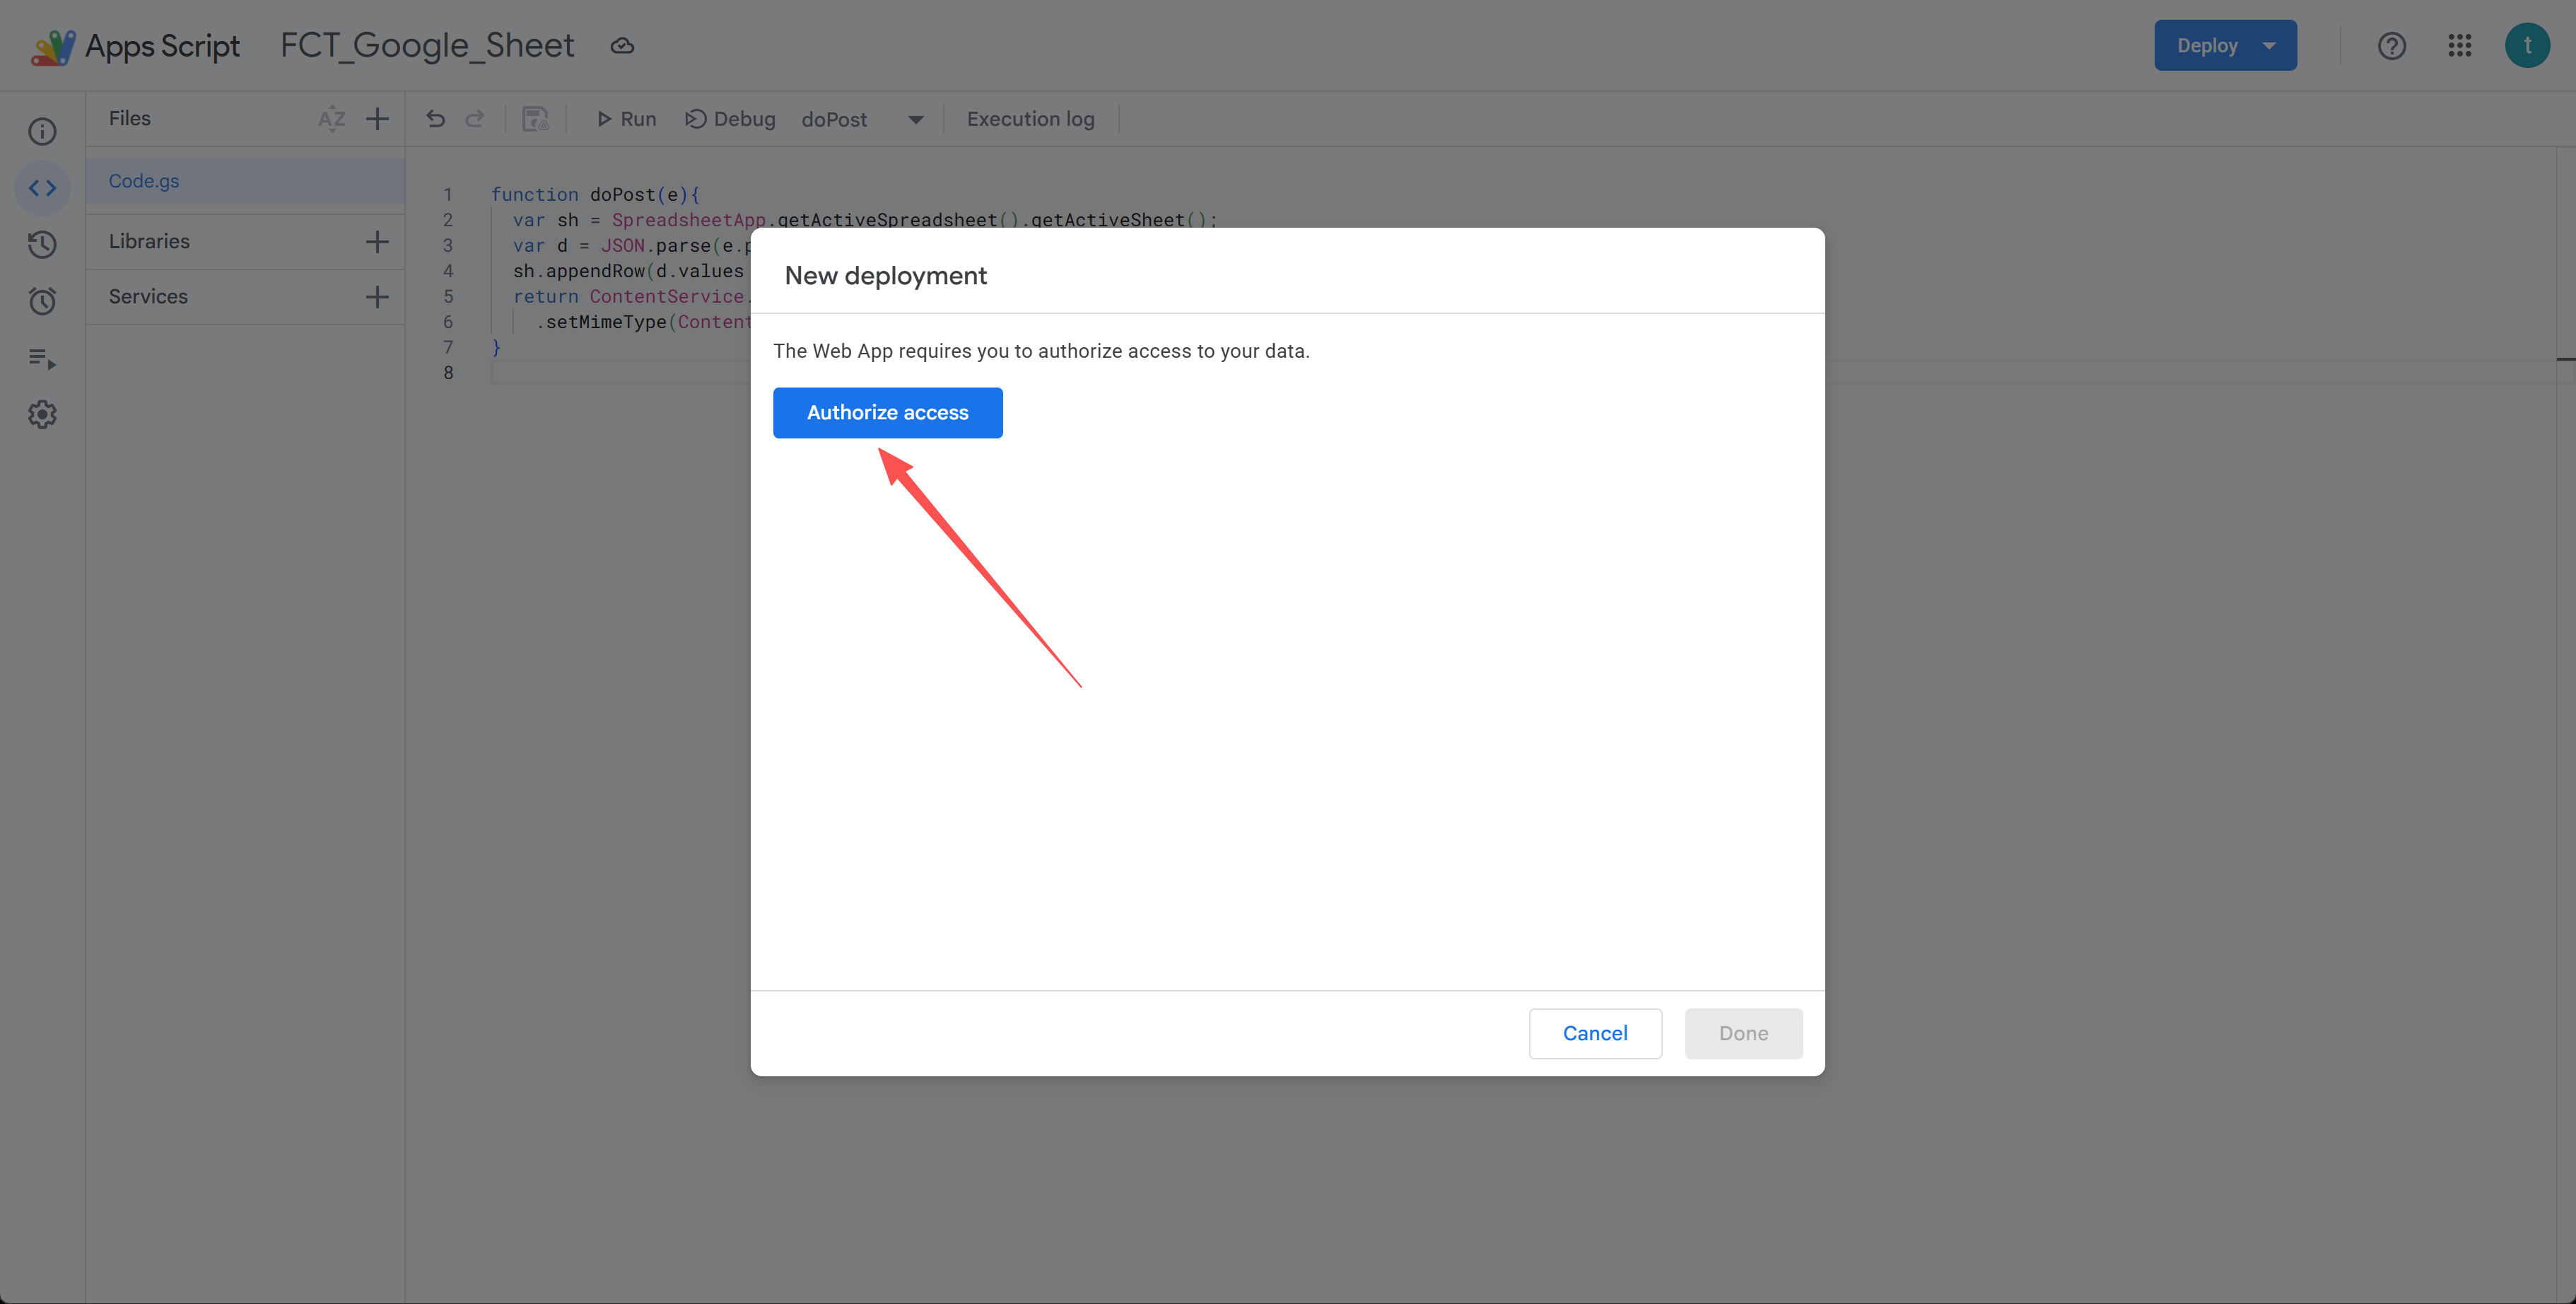Add a file with Files plus icon

tap(377, 119)
